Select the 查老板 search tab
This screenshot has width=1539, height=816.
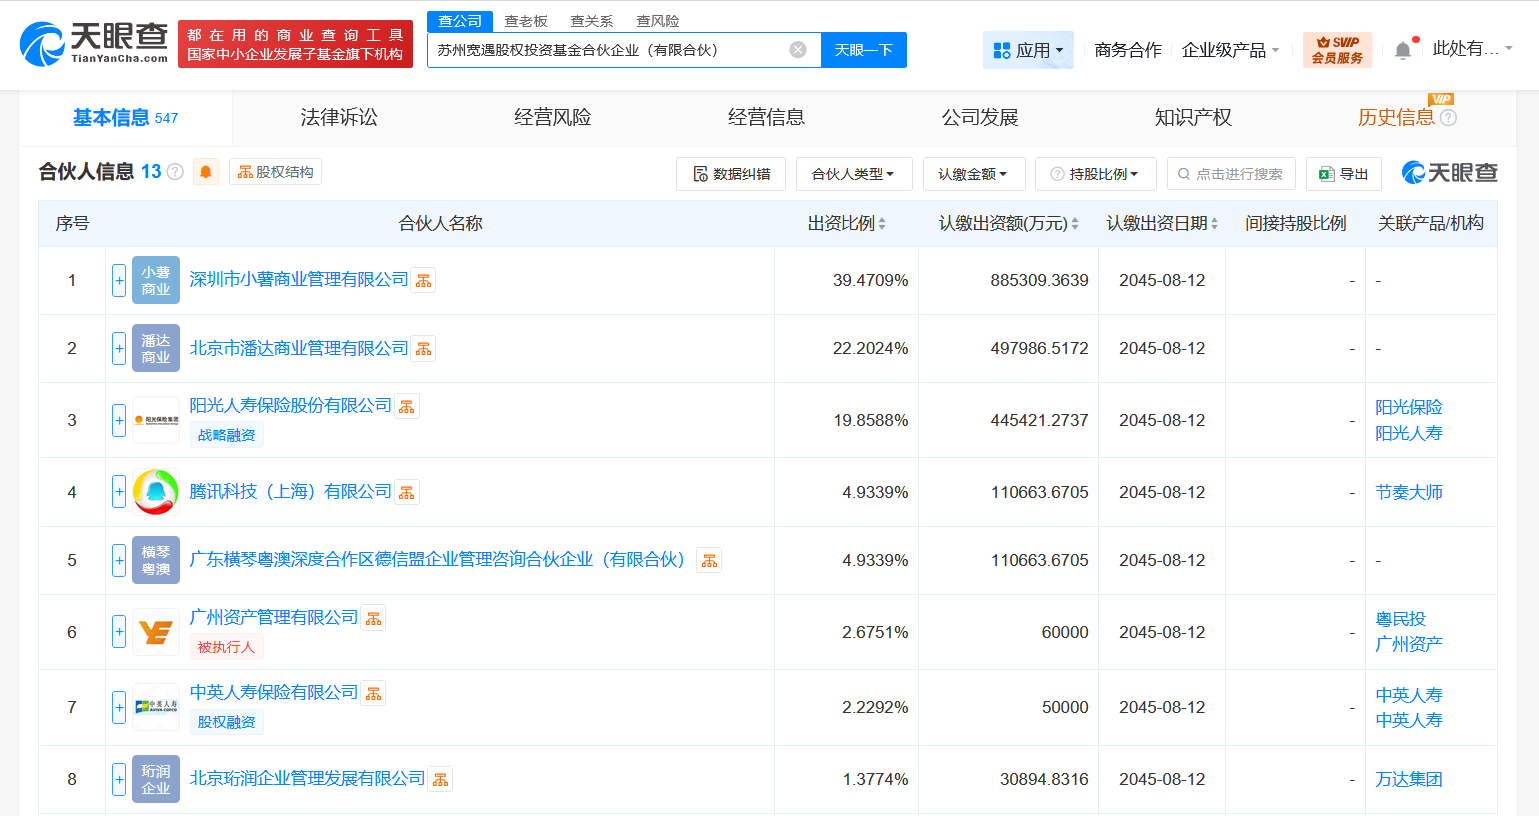coord(523,20)
